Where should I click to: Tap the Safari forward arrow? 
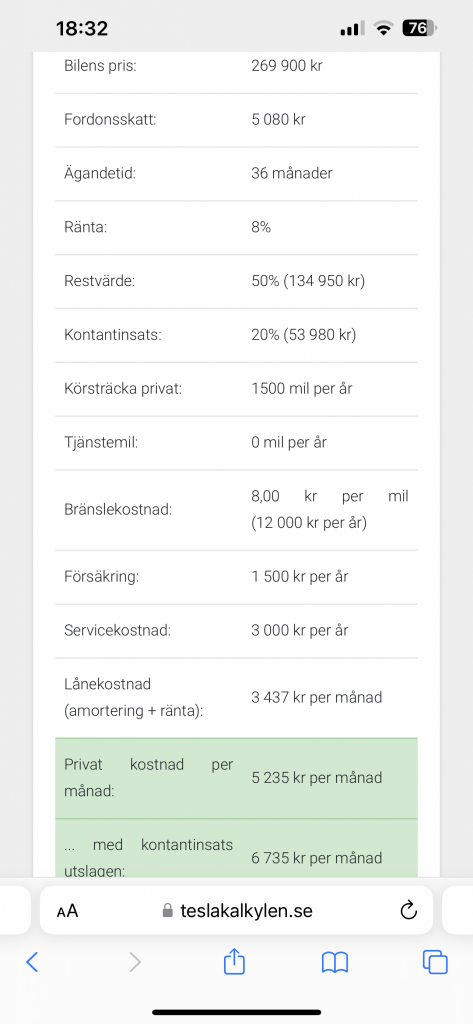[x=135, y=962]
